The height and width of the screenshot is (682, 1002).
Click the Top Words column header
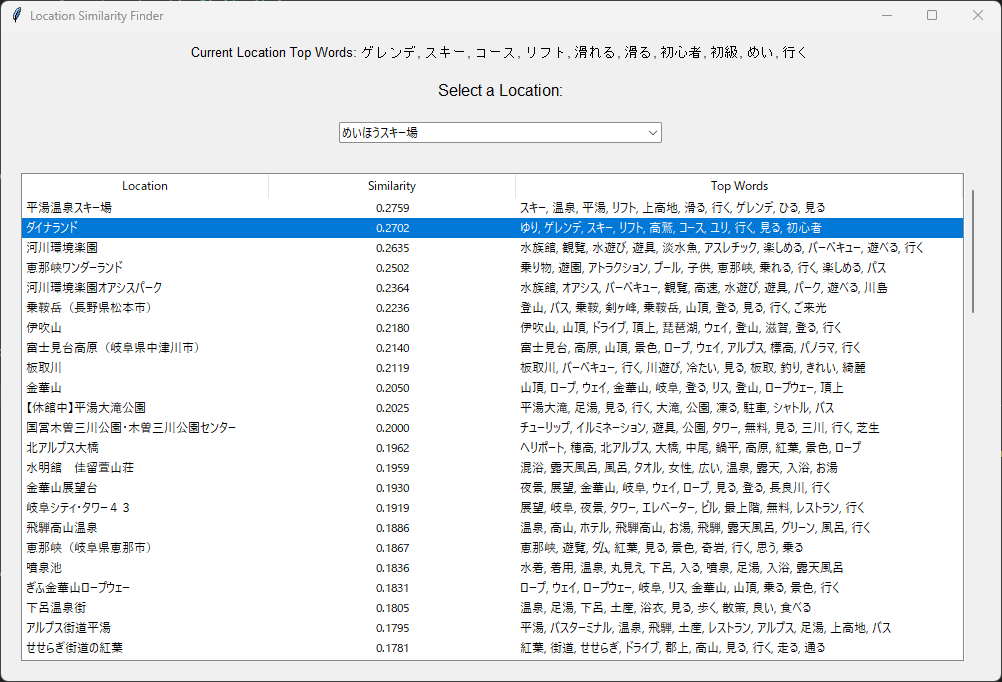(739, 186)
